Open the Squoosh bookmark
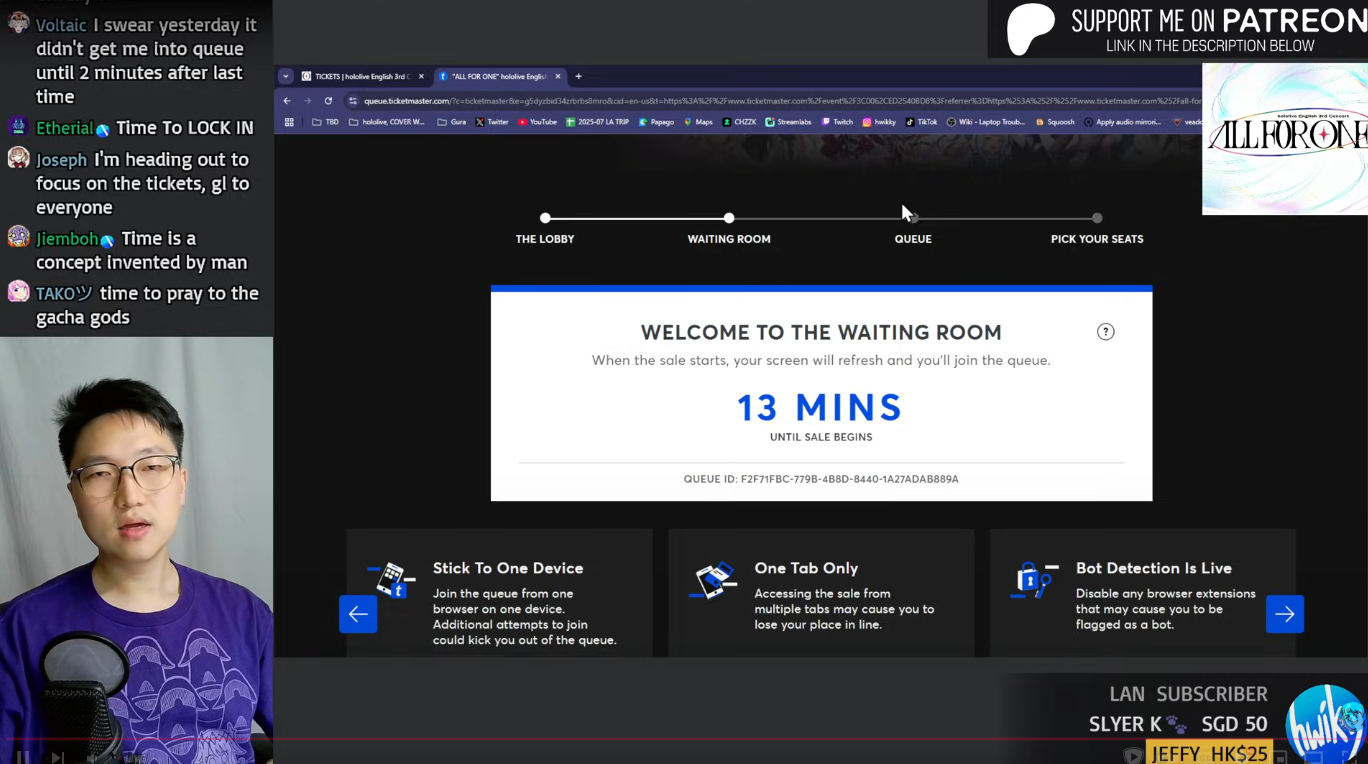Viewport: 1368px width, 764px height. pos(1055,122)
